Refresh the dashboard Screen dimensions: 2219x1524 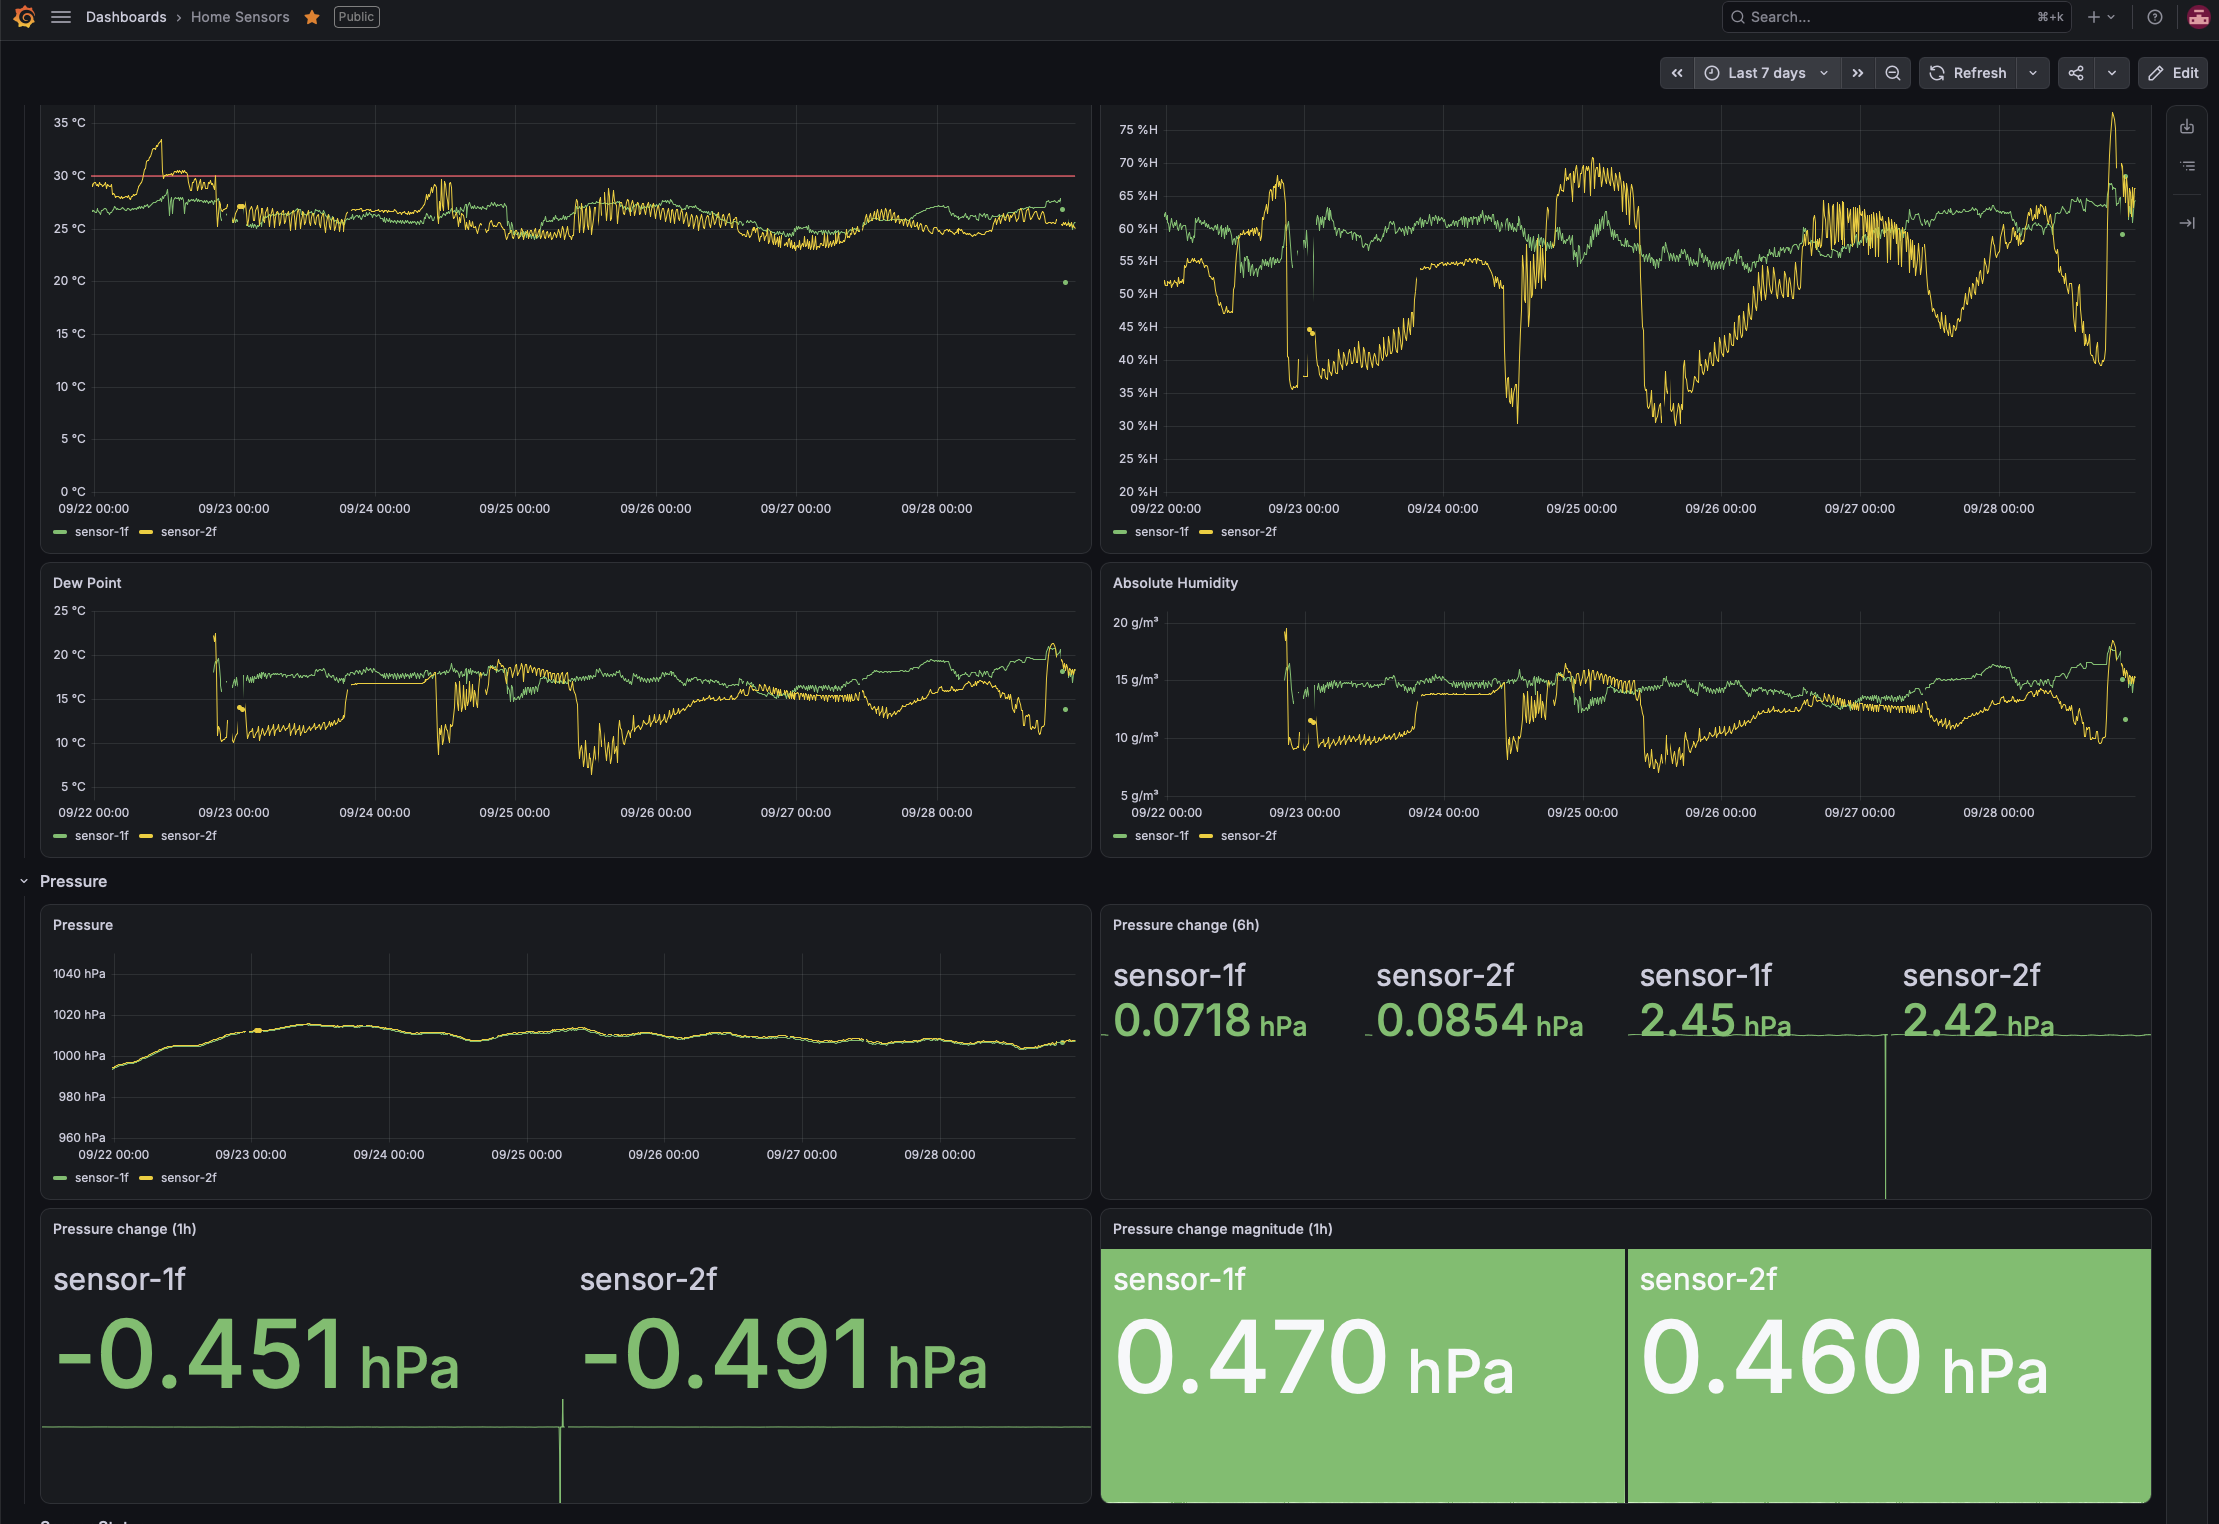pos(1968,73)
